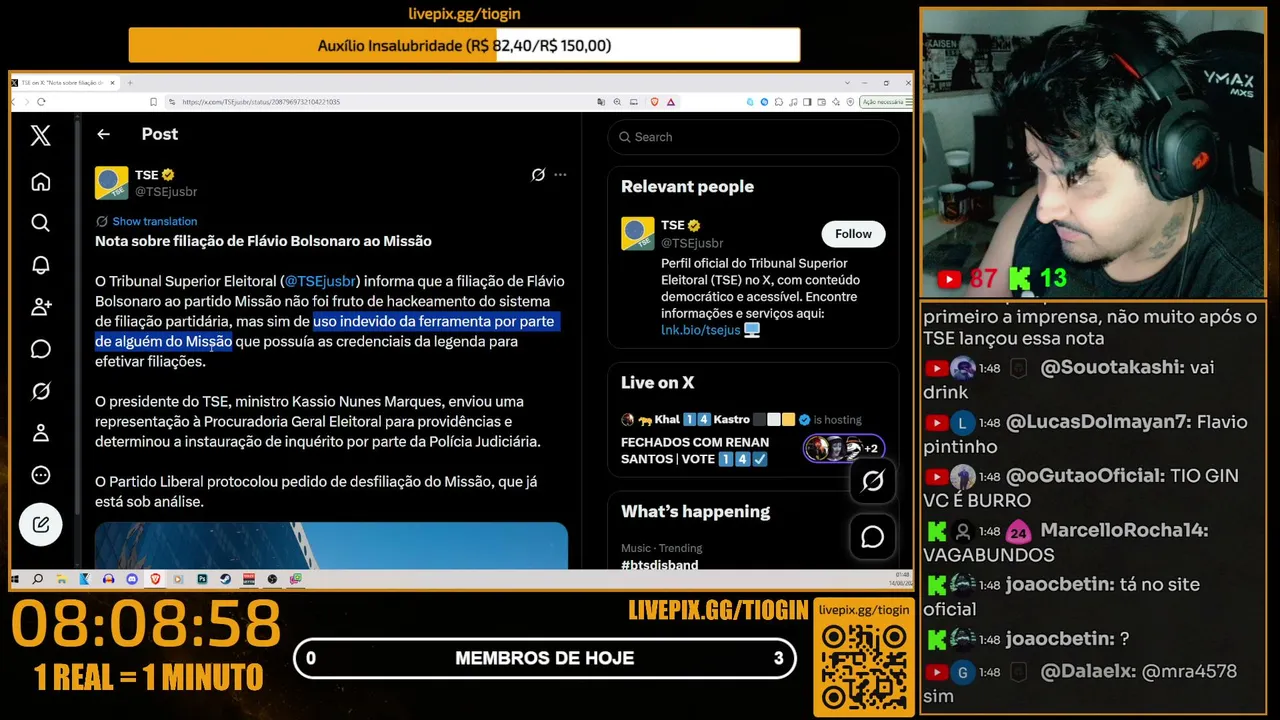Open Photoshop from the taskbar

(x=202, y=579)
